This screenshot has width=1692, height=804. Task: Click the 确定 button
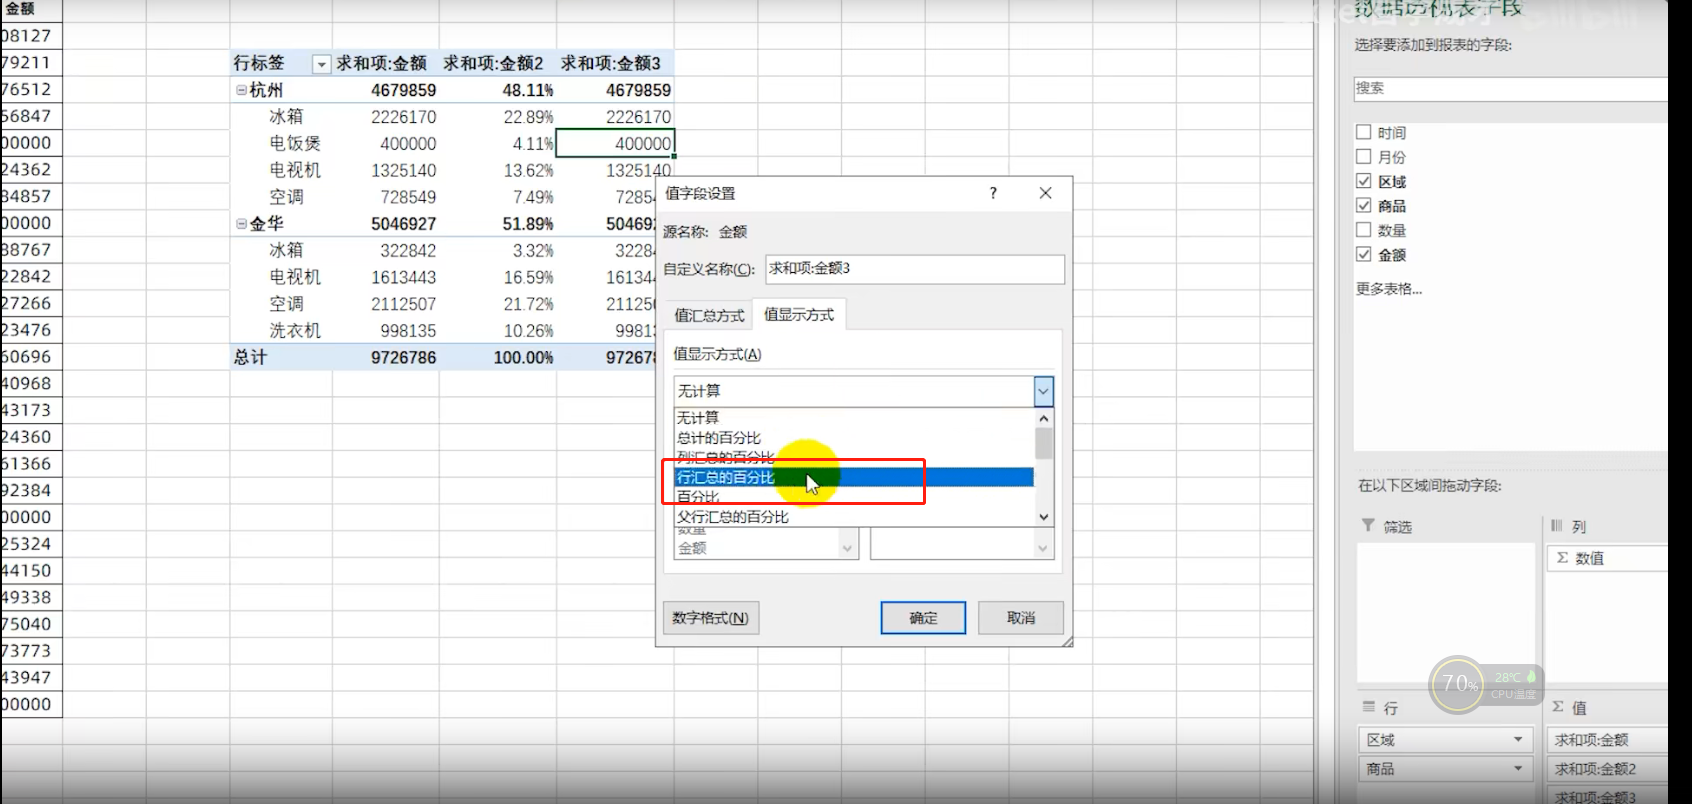pyautogui.click(x=923, y=618)
